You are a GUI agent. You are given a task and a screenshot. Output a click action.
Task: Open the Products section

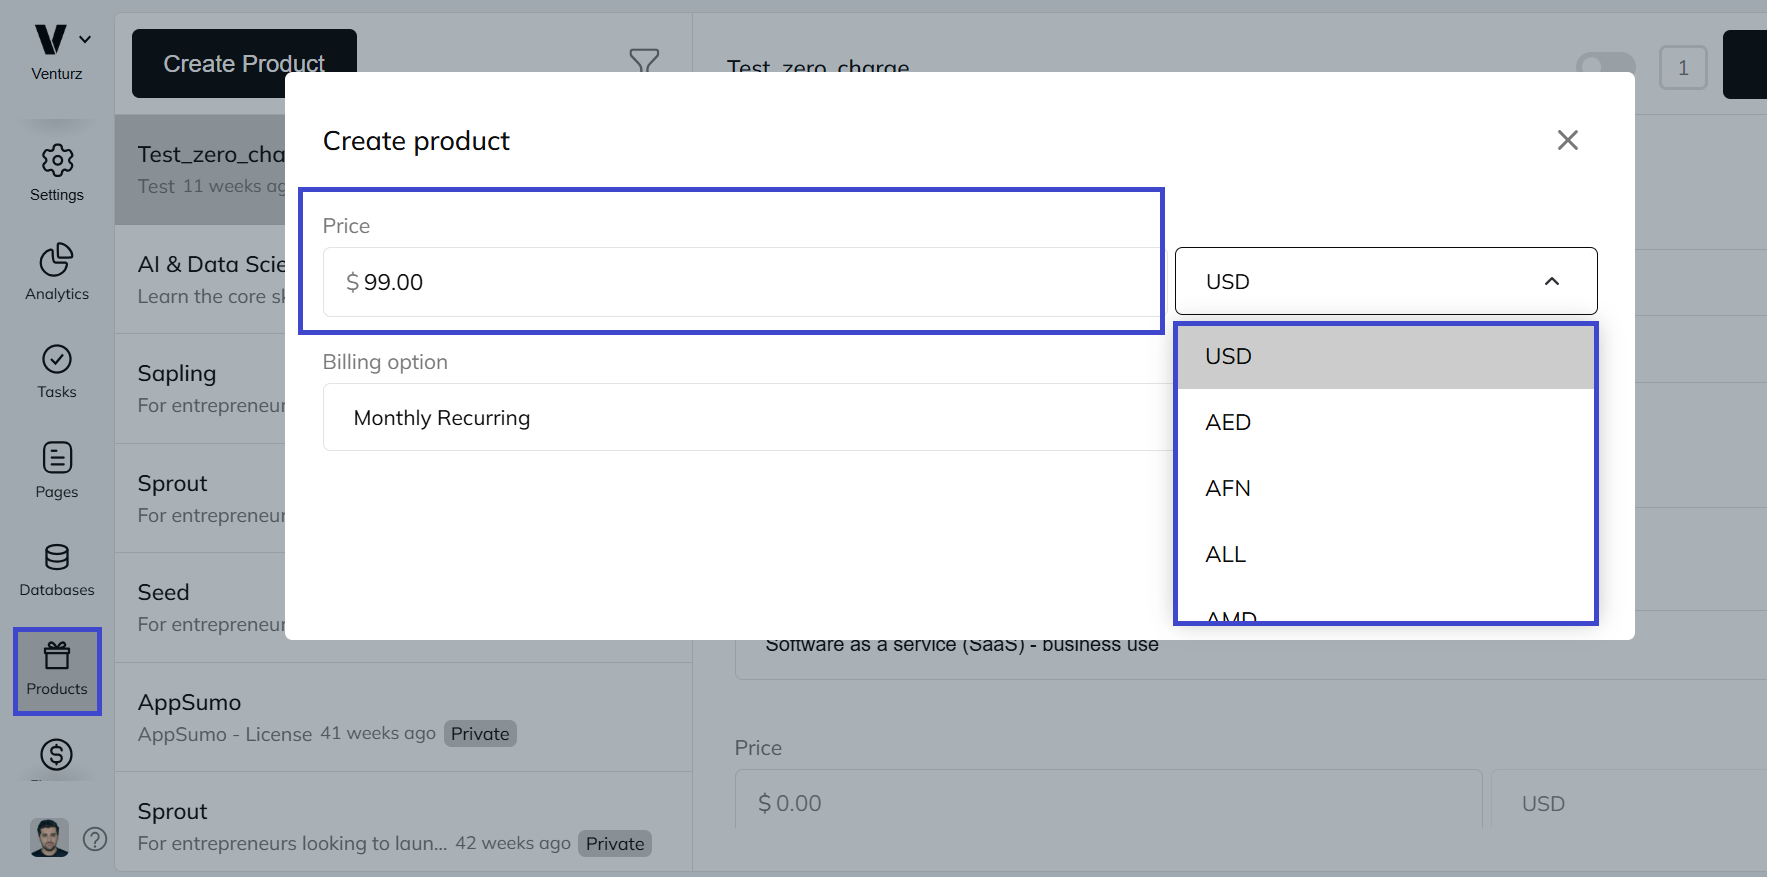click(x=56, y=668)
